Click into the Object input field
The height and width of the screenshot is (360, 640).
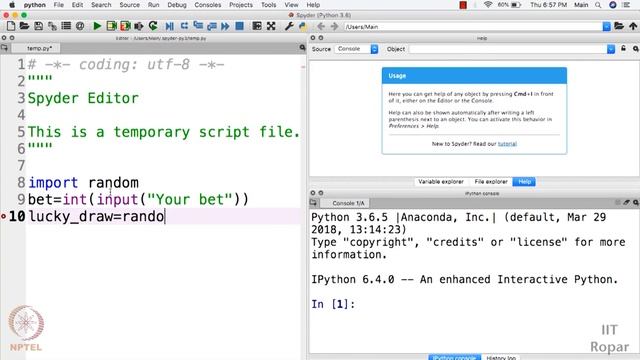tap(508, 49)
